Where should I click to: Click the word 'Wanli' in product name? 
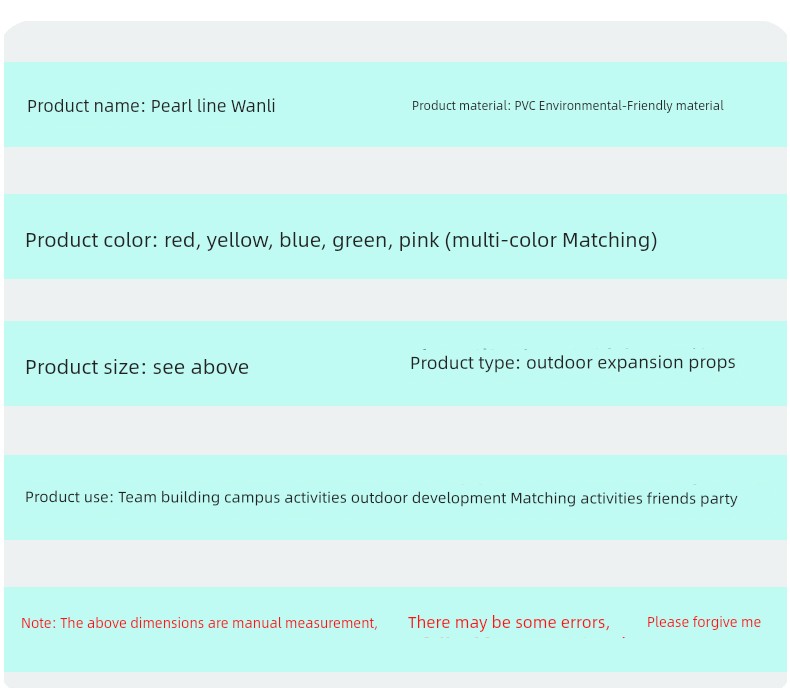coord(253,106)
